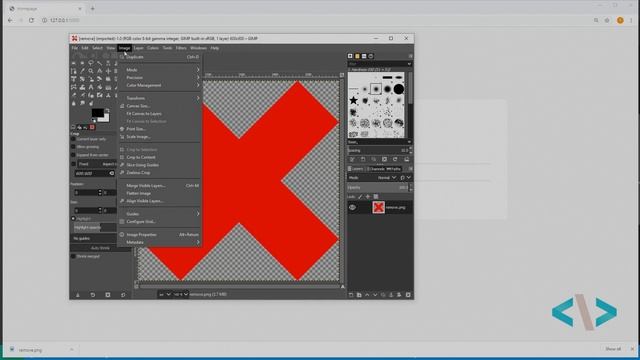The width and height of the screenshot is (640, 360).
Task: Save tool preset icon below tool options
Action: point(78,295)
